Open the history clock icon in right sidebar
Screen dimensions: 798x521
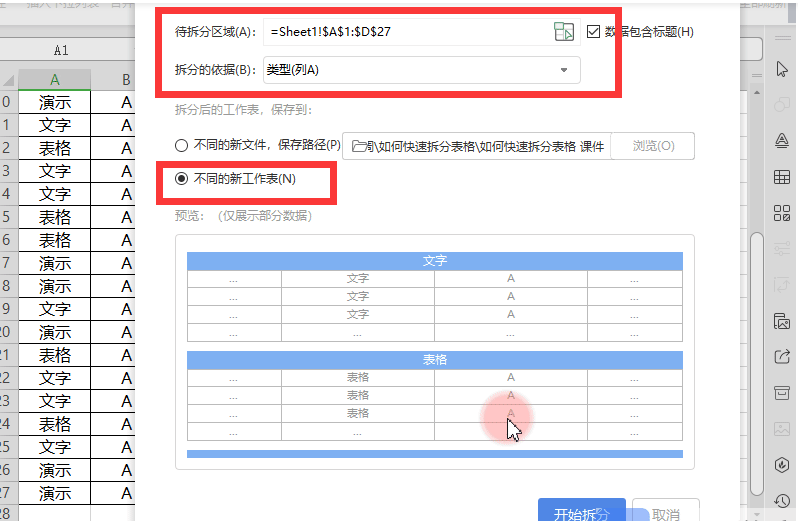point(782,501)
